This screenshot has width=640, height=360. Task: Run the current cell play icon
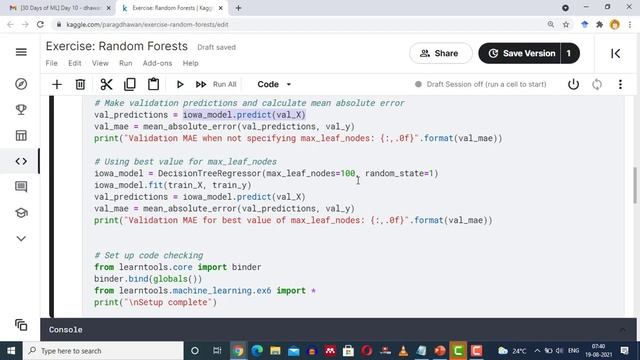[x=180, y=84]
